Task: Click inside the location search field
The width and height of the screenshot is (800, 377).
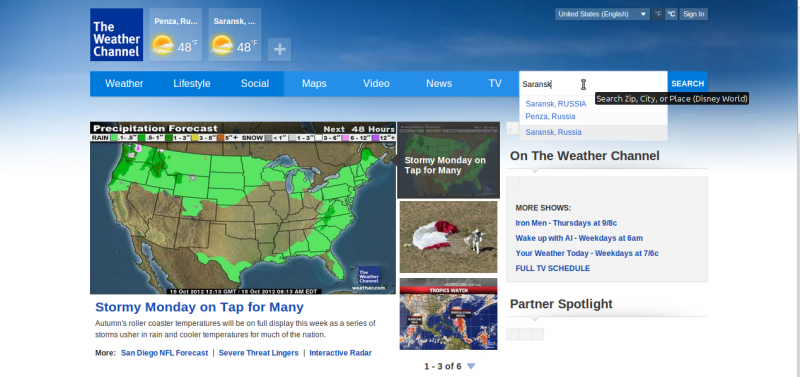Action: click(x=593, y=84)
